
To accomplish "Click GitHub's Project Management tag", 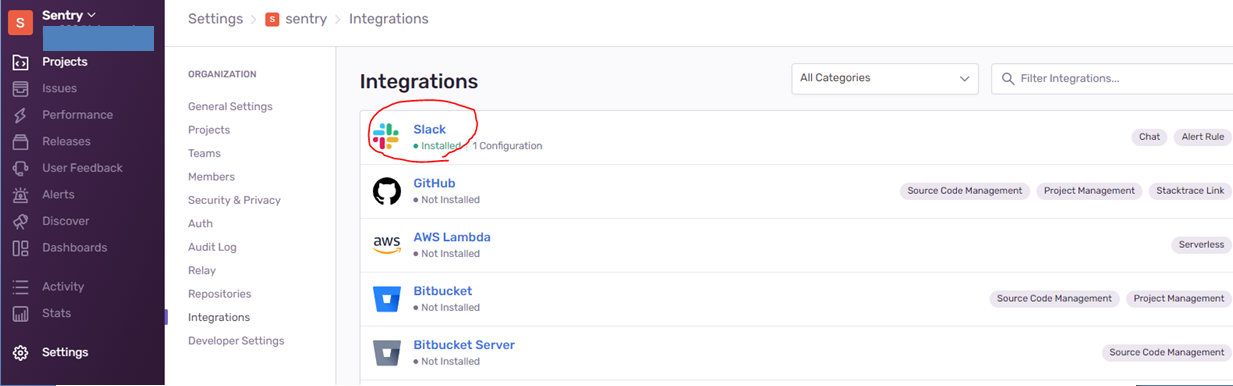I will pyautogui.click(x=1089, y=190).
